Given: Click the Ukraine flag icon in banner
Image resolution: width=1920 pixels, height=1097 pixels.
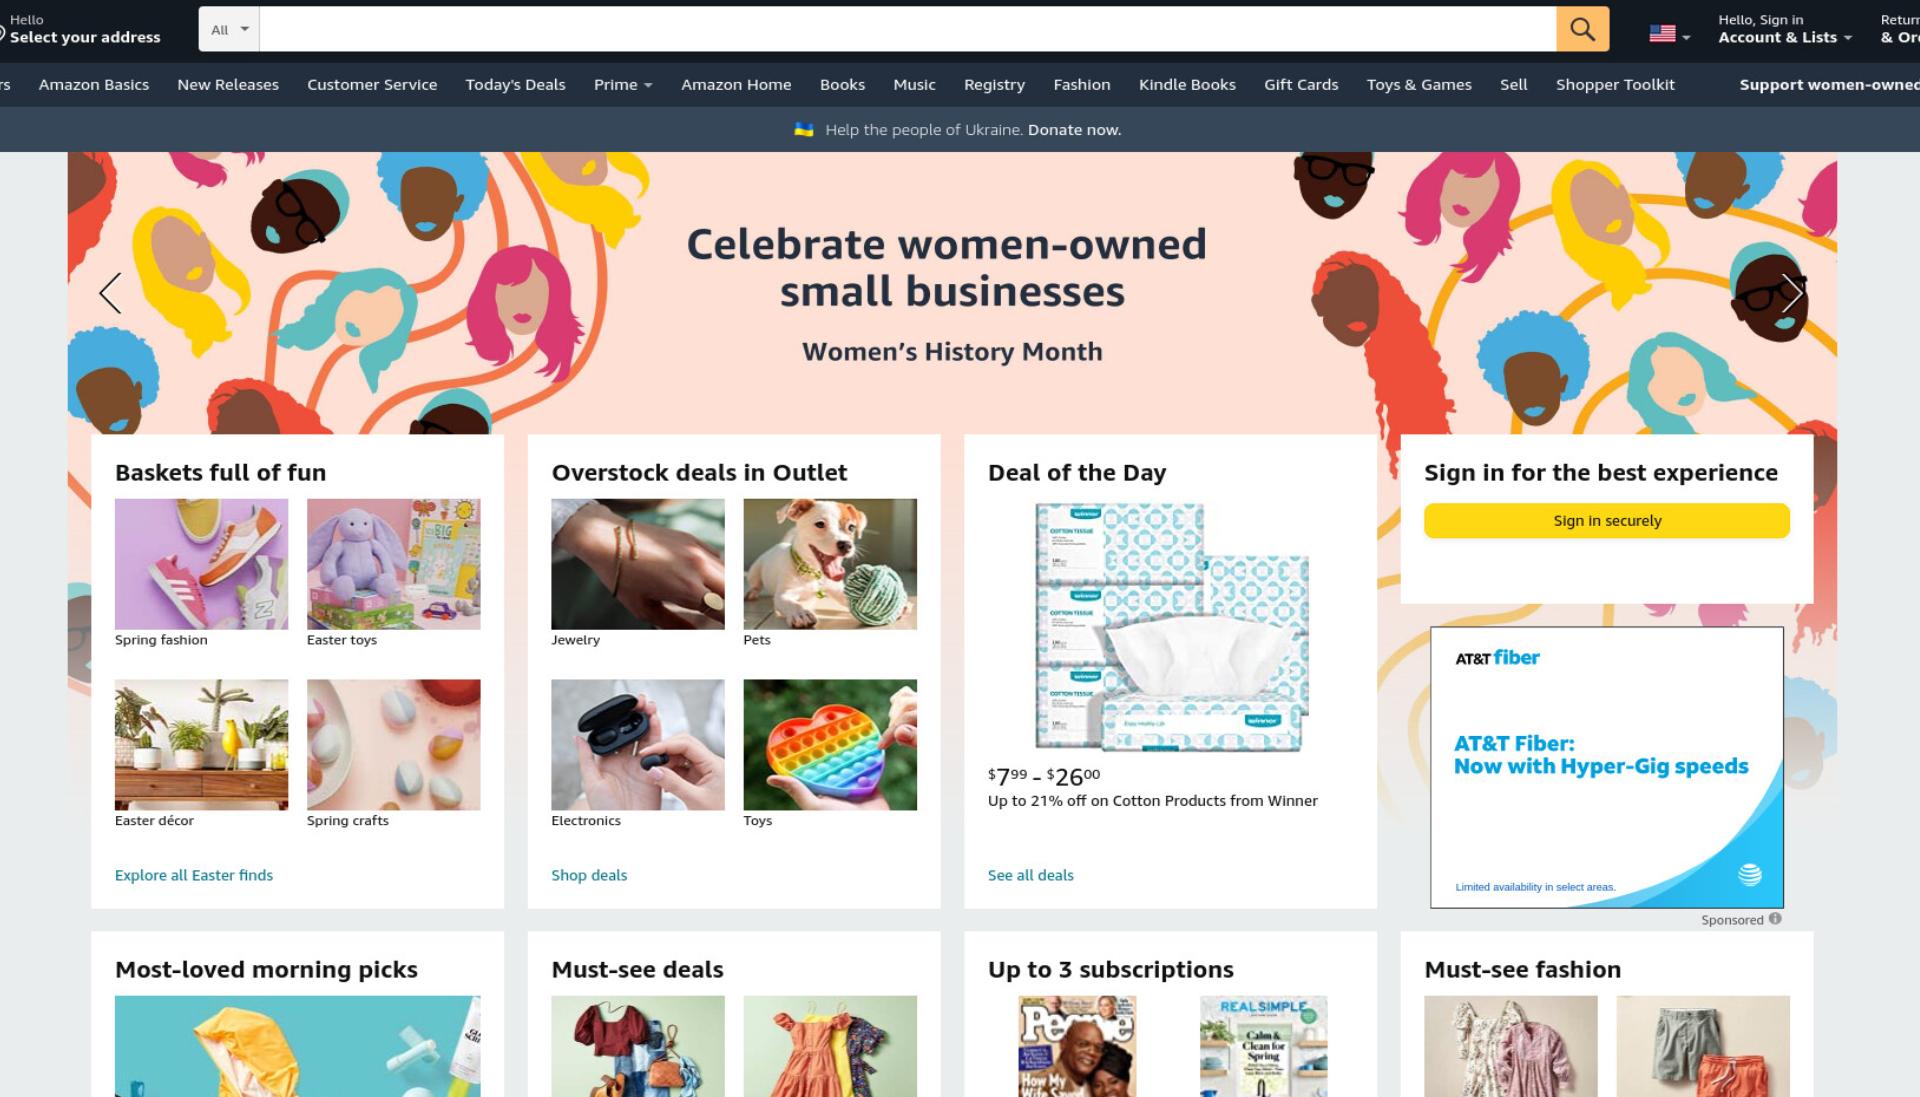Looking at the screenshot, I should pos(803,129).
